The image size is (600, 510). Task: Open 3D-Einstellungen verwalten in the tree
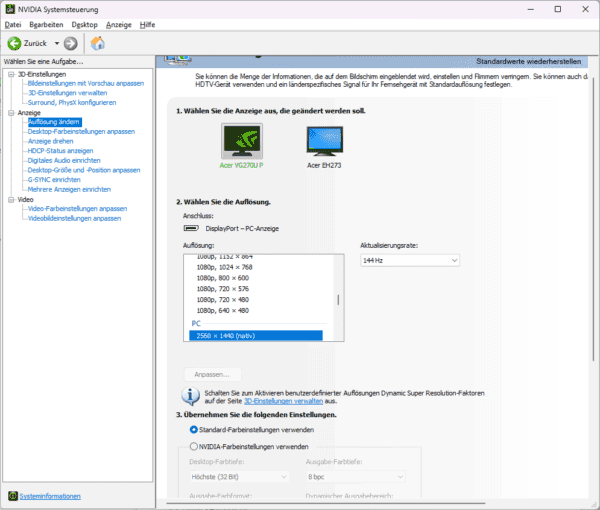[67, 93]
